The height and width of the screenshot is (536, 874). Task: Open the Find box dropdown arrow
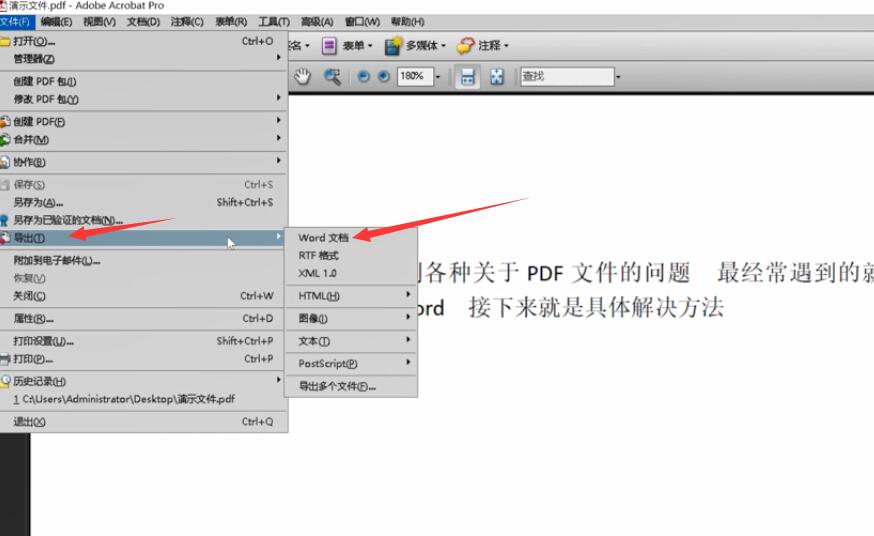click(x=618, y=77)
